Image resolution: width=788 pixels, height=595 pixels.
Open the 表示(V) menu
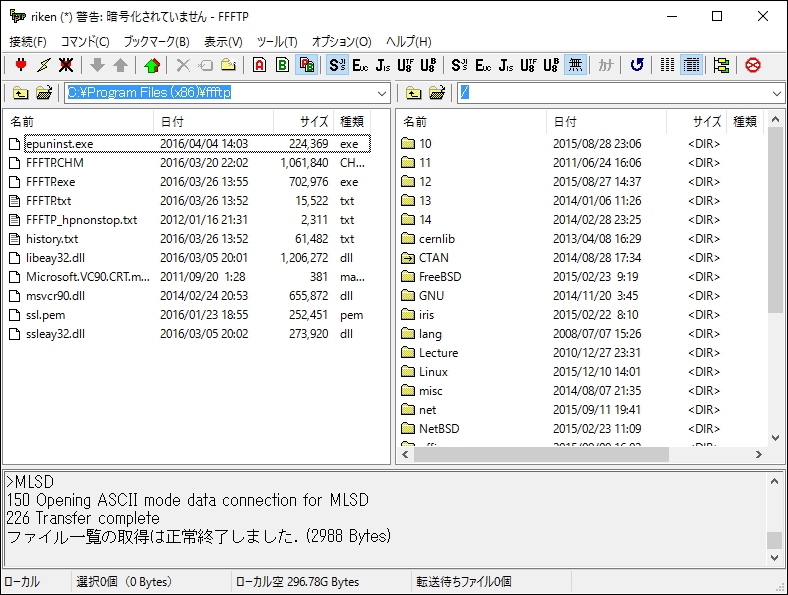point(223,42)
